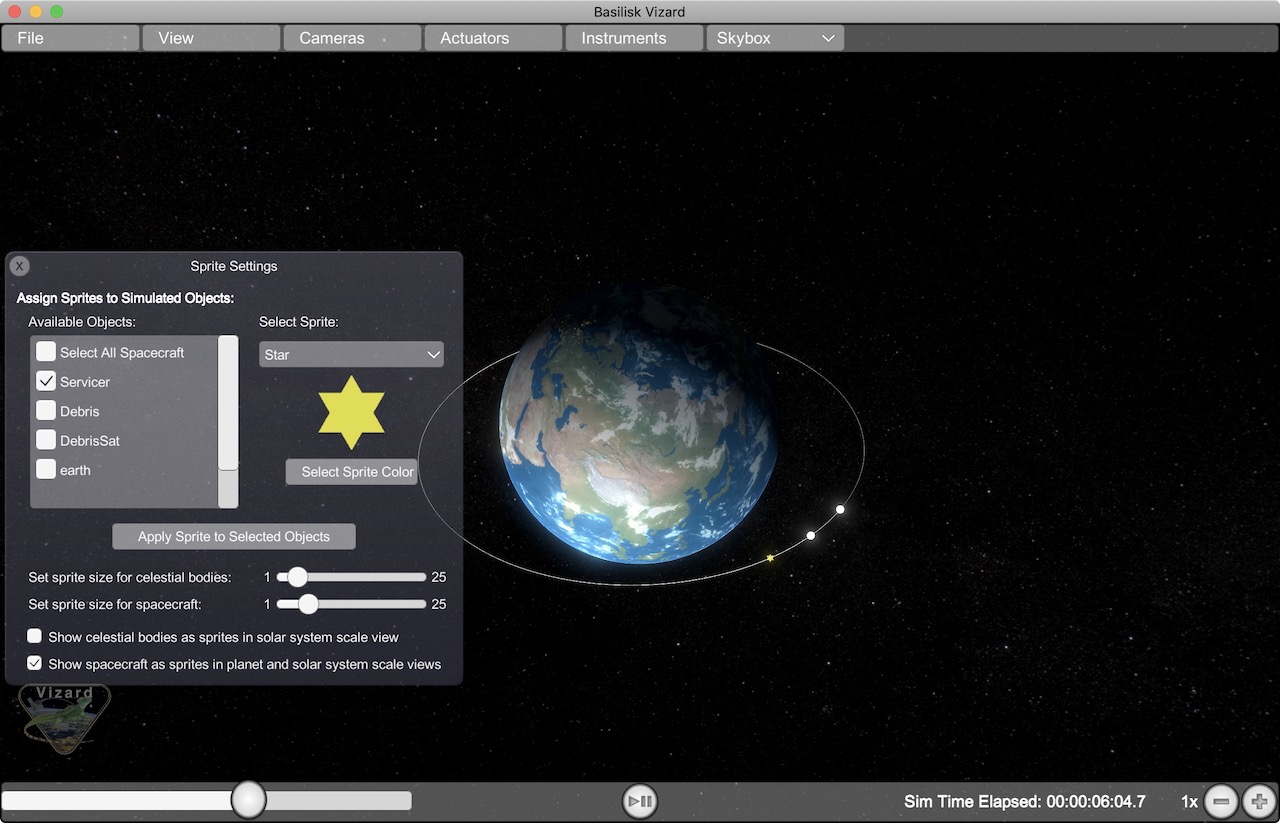Check the Debris object checkbox
This screenshot has height=823, width=1280.
coord(46,410)
